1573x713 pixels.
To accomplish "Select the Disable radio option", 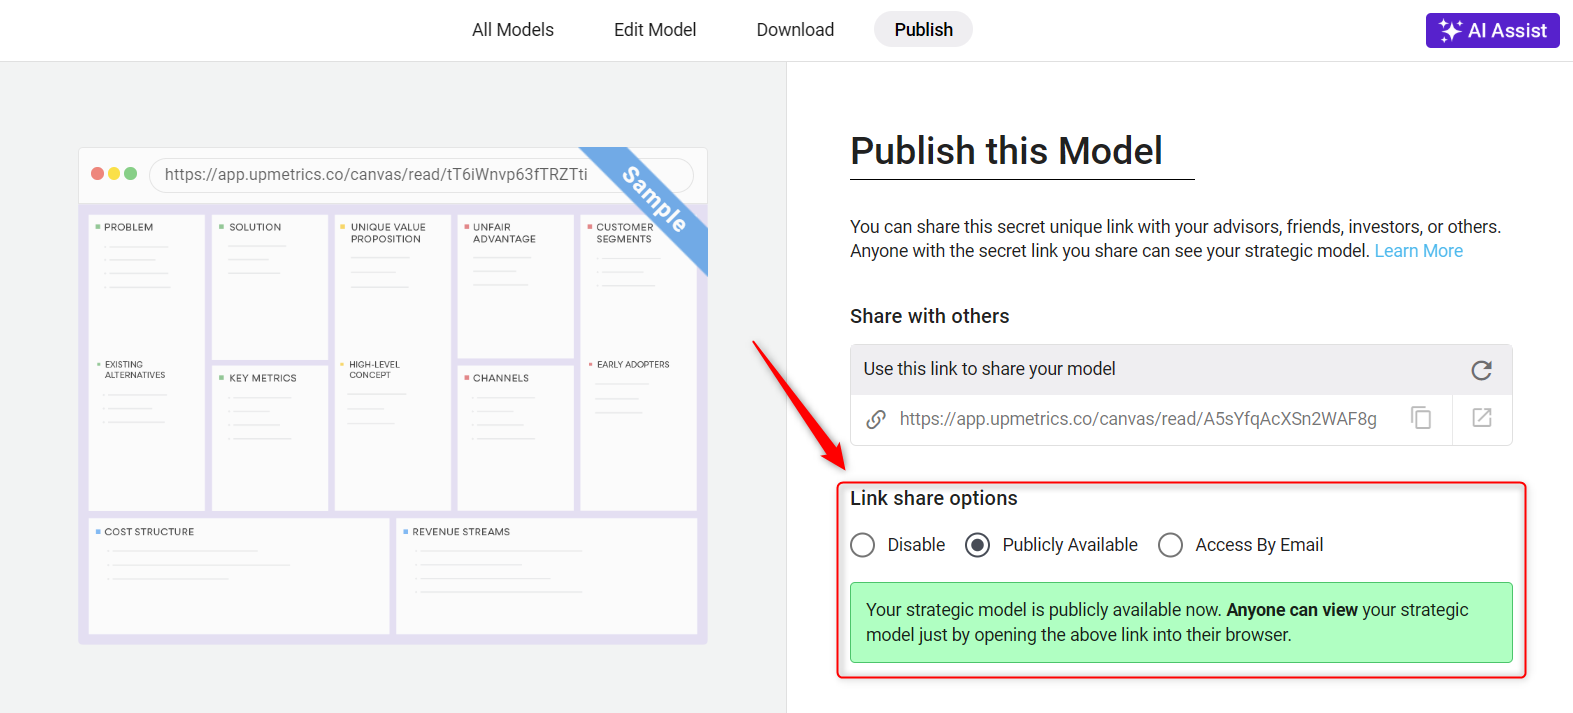I will click(x=862, y=545).
